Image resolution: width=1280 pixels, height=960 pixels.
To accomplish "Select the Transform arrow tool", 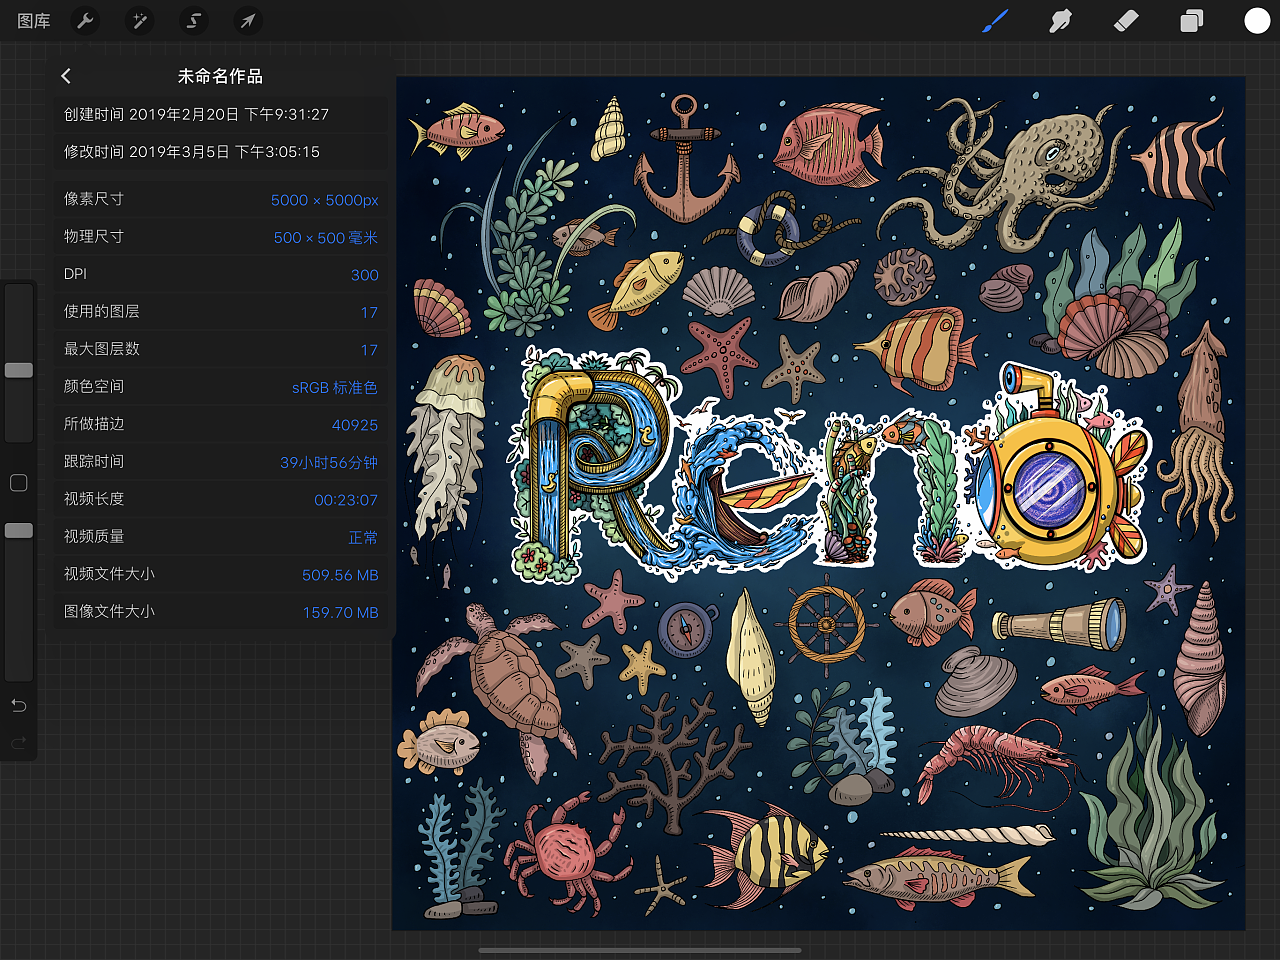I will click(247, 21).
